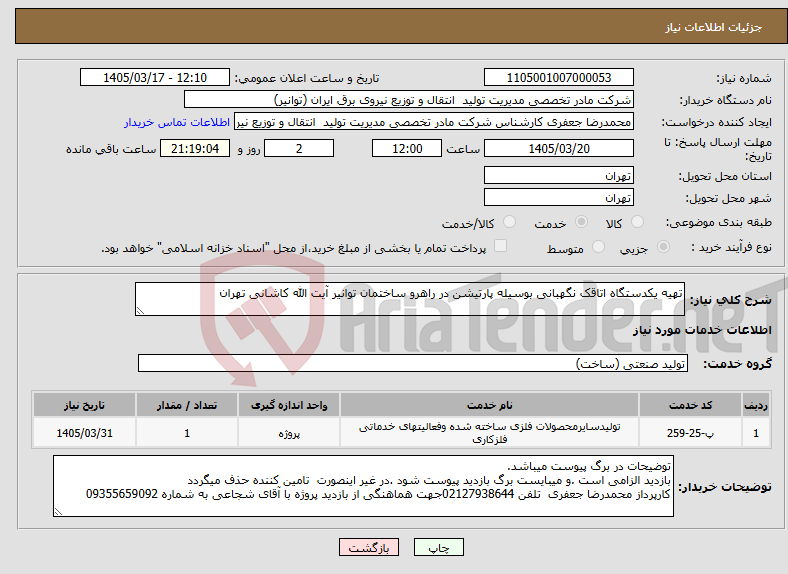This screenshot has height=574, width=788.
Task: Click the ساعت باقی مانده label
Action: [x=111, y=149]
